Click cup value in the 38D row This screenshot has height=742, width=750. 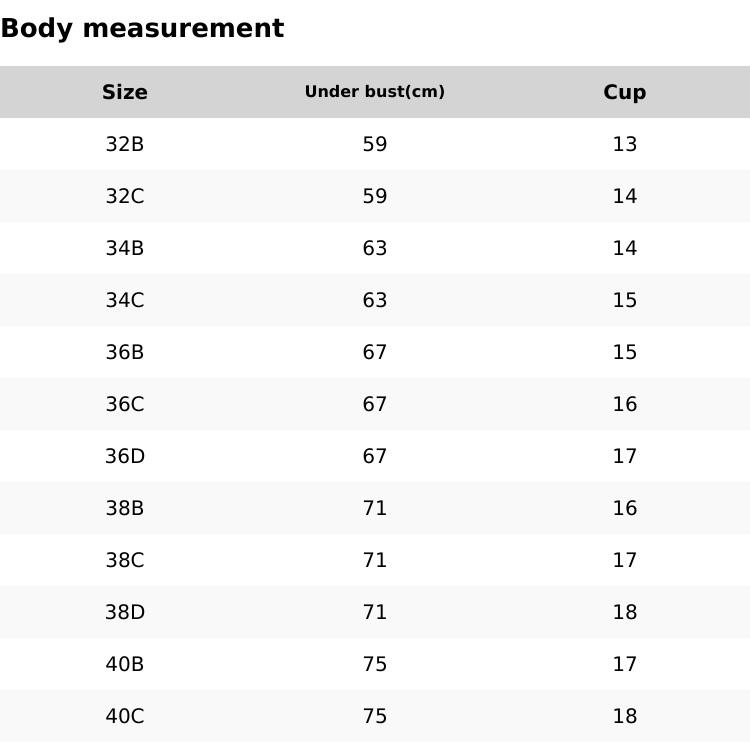pos(625,612)
